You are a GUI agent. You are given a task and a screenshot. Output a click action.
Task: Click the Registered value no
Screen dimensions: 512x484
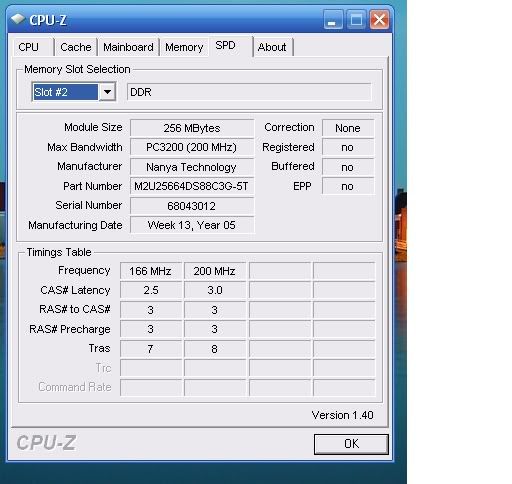pyautogui.click(x=348, y=147)
